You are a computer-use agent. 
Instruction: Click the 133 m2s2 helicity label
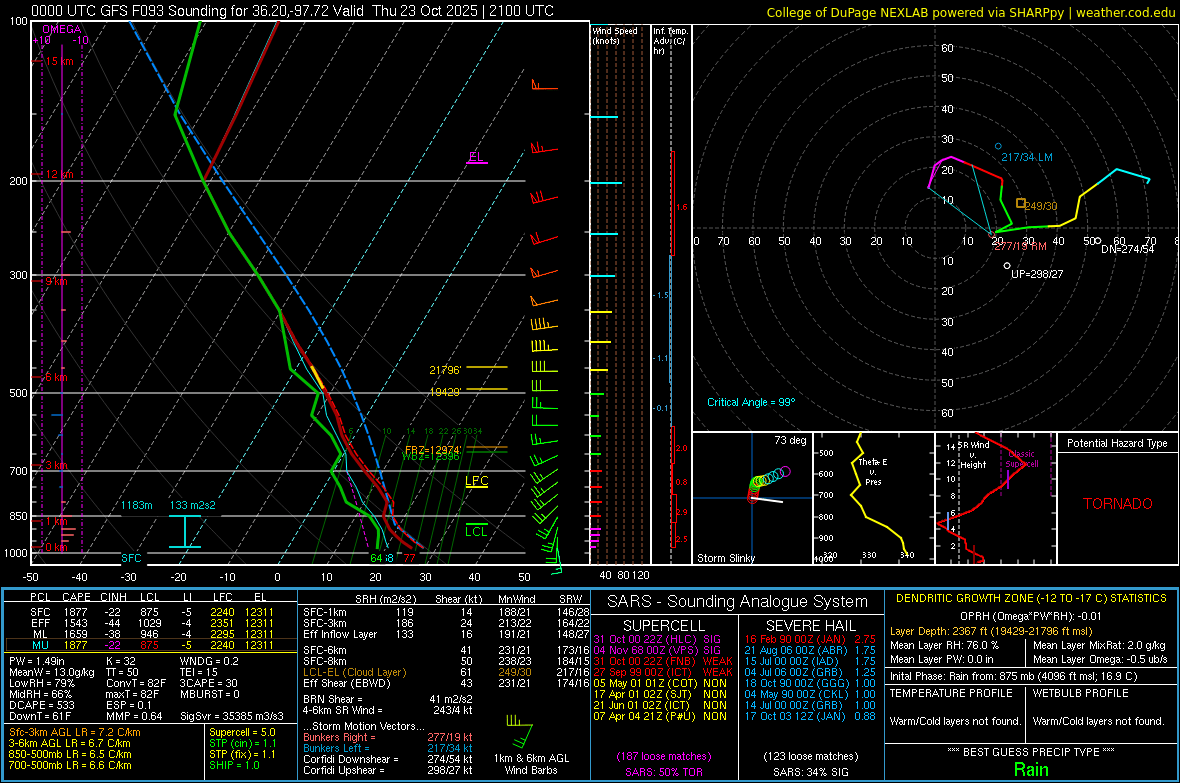click(193, 505)
